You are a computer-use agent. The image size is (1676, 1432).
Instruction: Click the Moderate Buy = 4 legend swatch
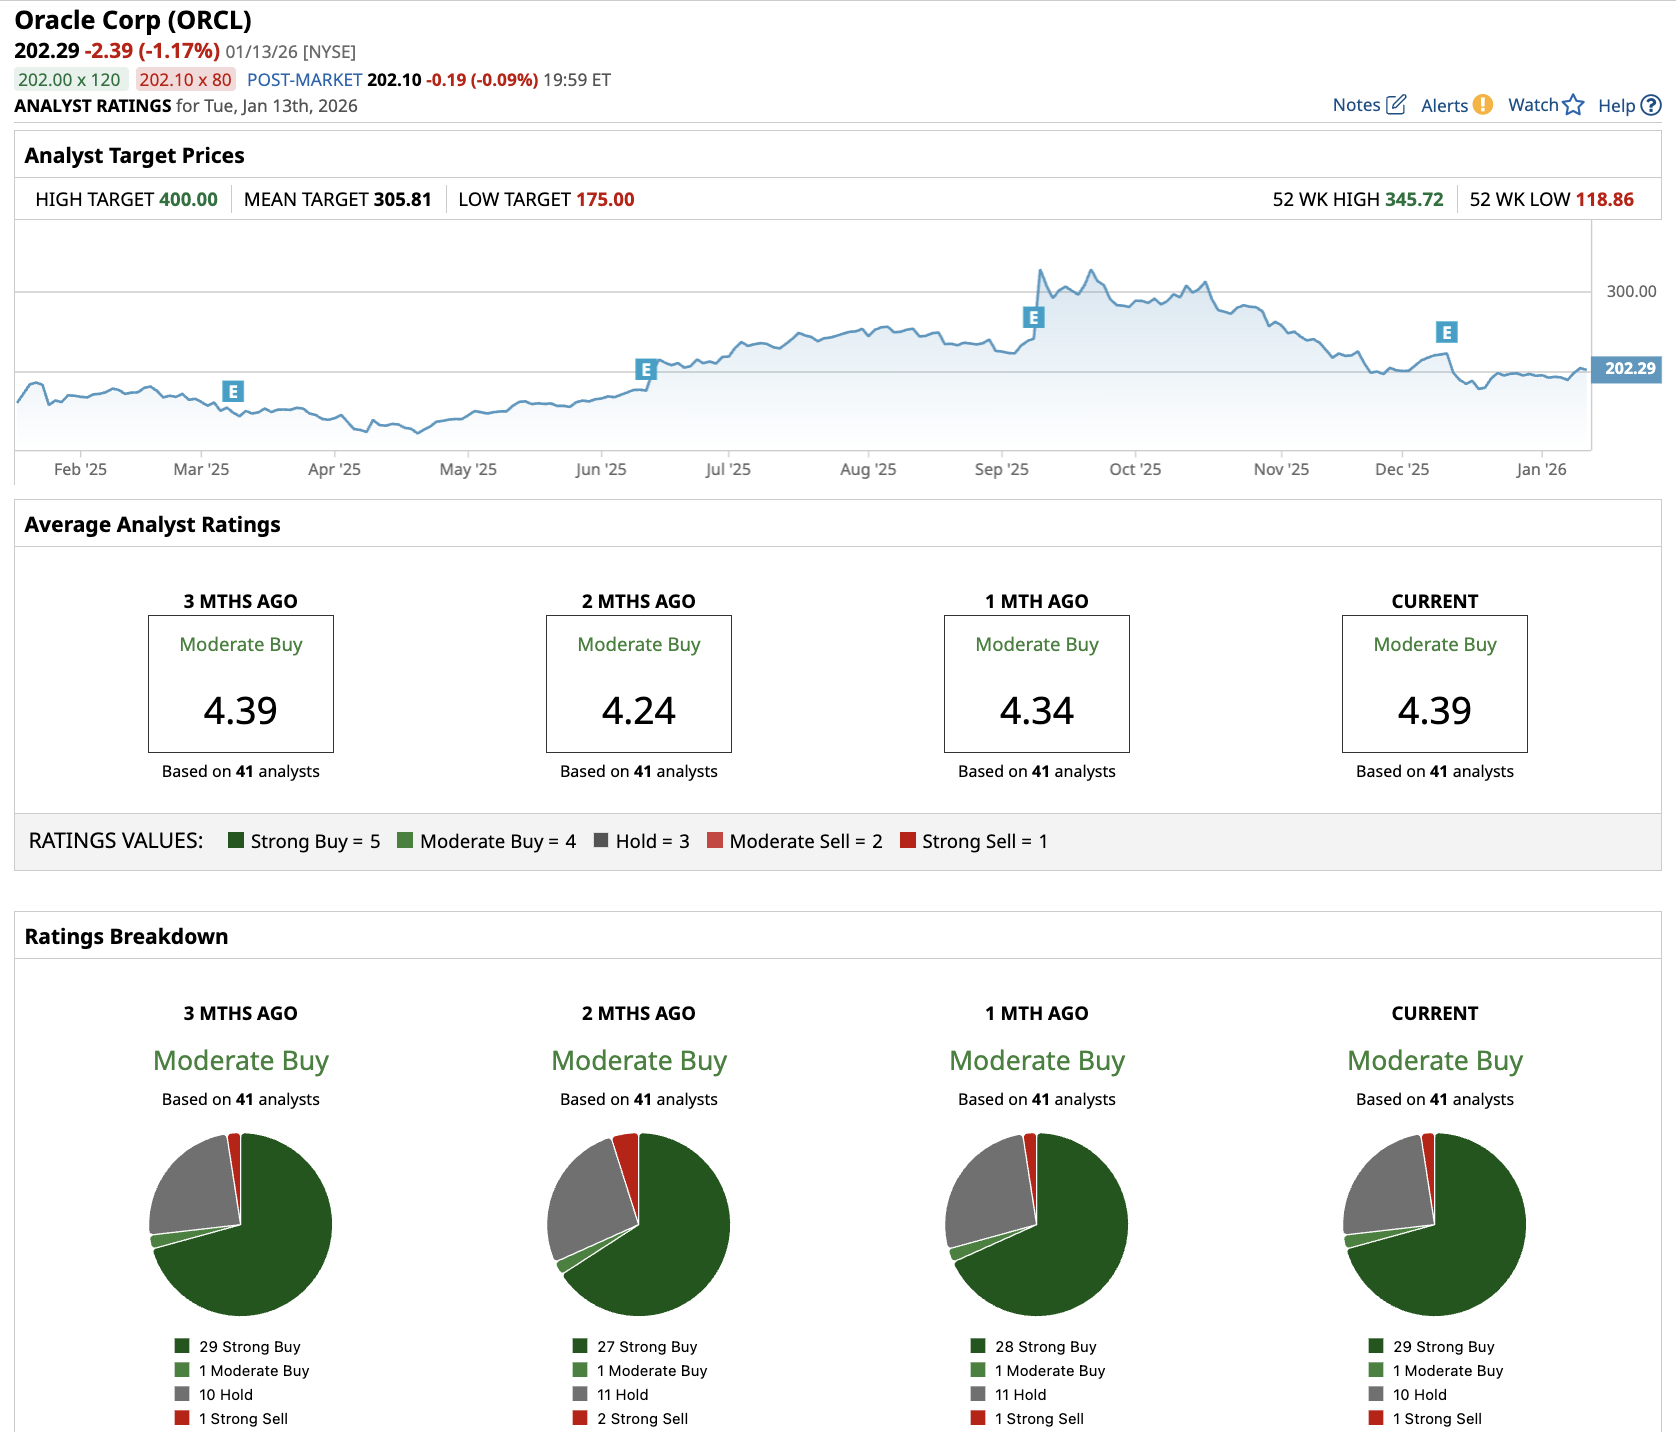[x=405, y=840]
